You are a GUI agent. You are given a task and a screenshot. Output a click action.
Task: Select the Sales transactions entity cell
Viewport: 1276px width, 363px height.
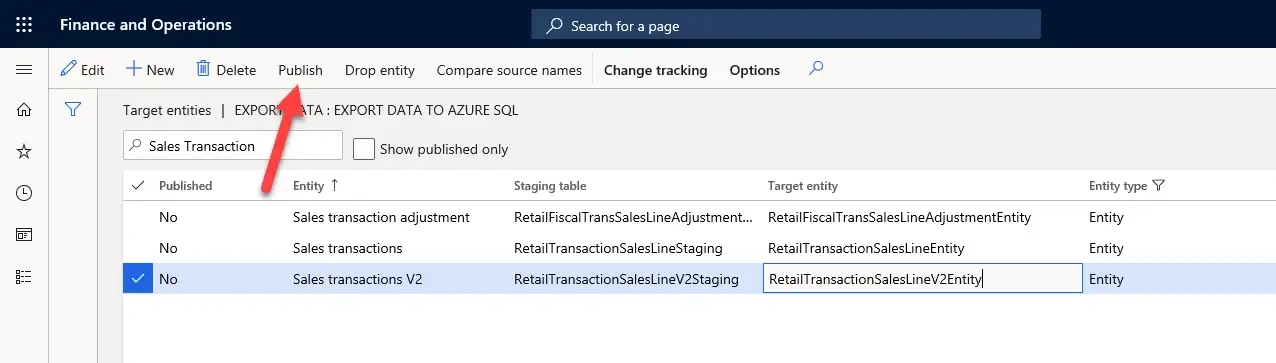348,248
